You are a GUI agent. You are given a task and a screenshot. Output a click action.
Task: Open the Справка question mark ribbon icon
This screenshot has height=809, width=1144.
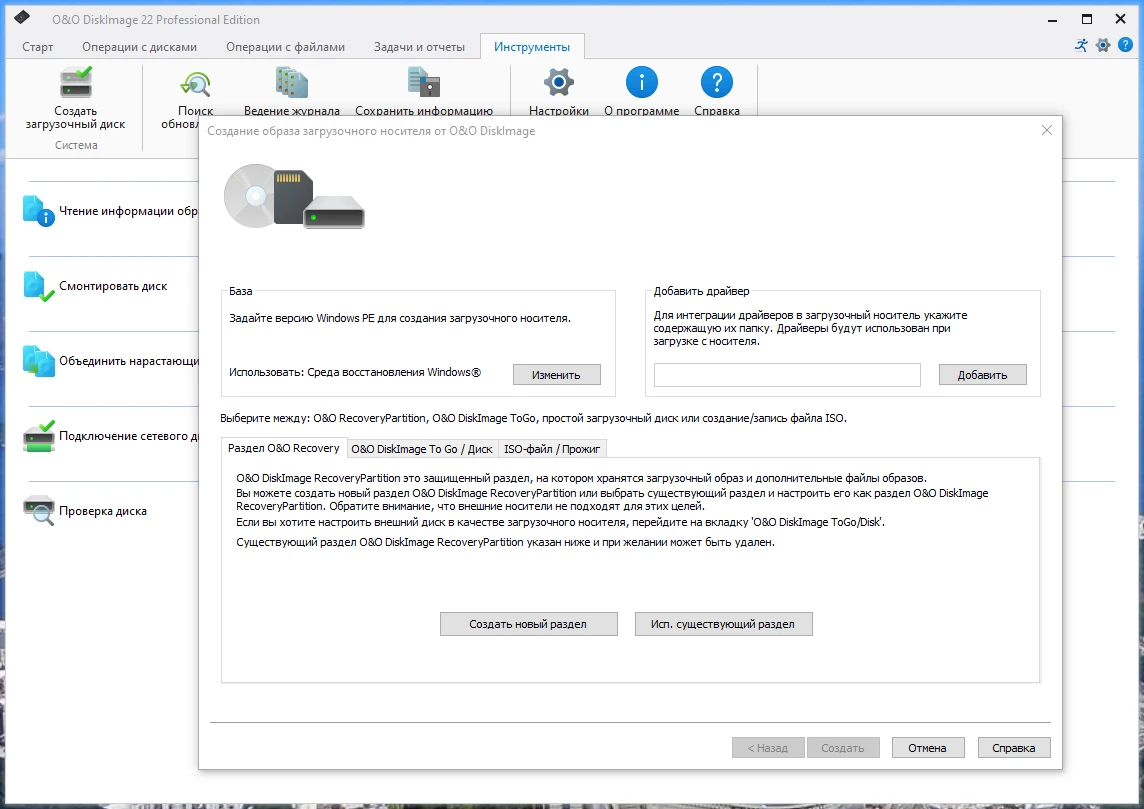pyautogui.click(x=716, y=83)
